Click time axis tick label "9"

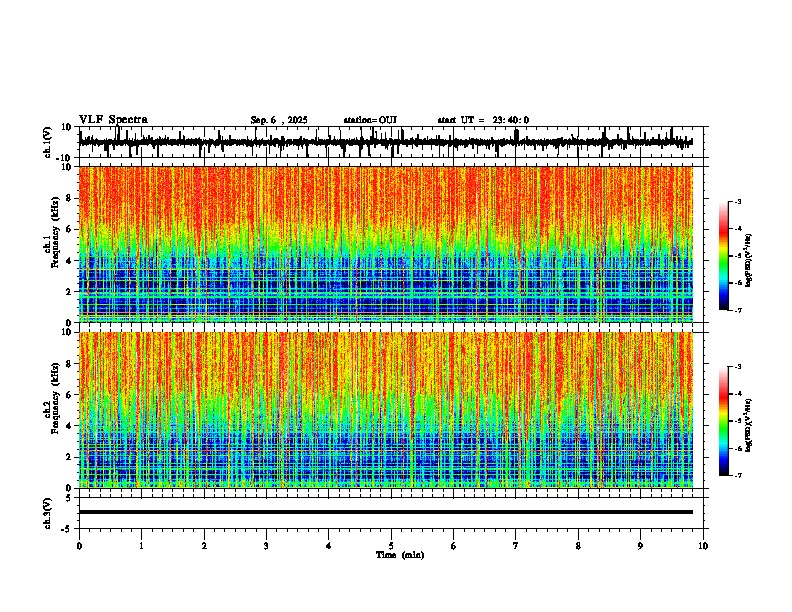point(640,546)
